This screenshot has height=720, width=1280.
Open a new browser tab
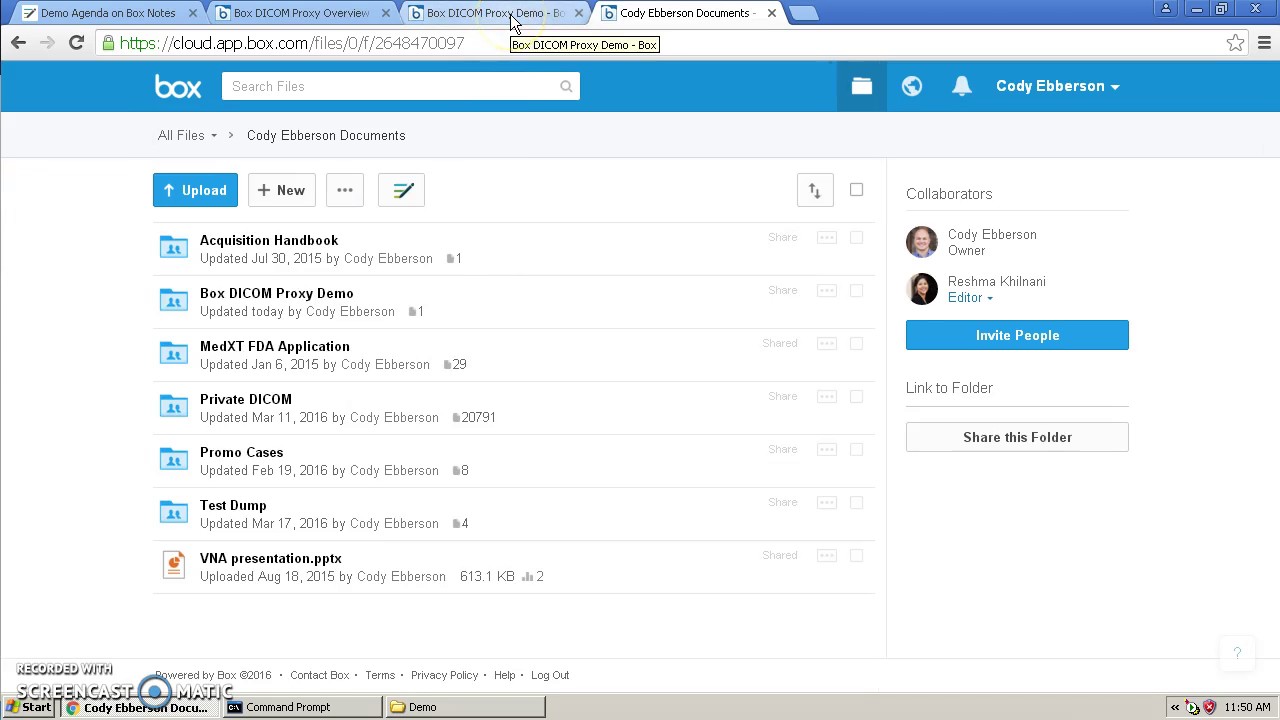[804, 13]
